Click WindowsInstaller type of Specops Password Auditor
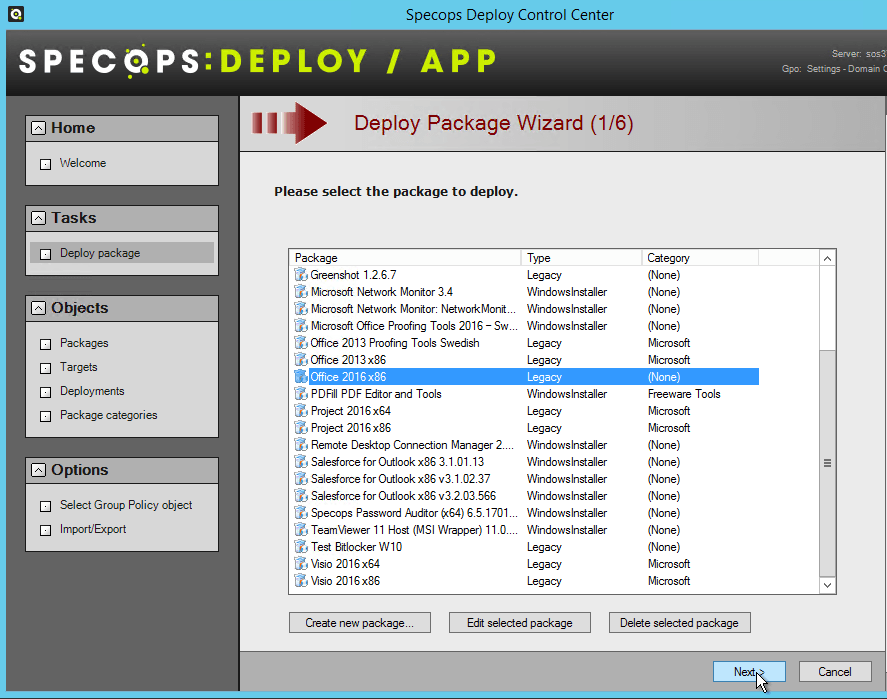This screenshot has width=887, height=699. coord(567,513)
